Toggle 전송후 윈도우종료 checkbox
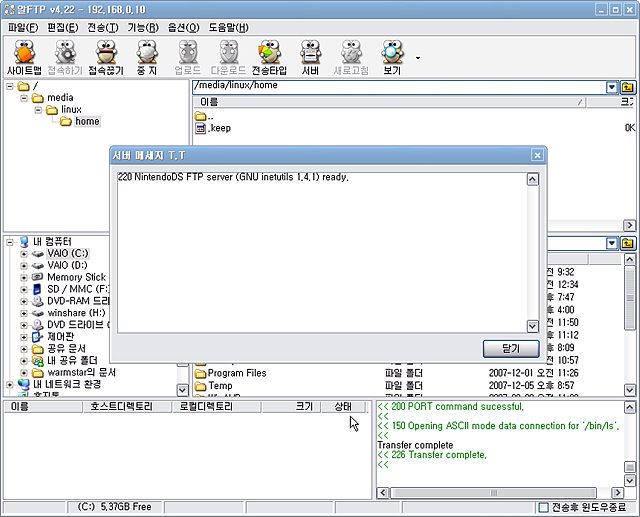Image resolution: width=640 pixels, height=517 pixels. [543, 508]
